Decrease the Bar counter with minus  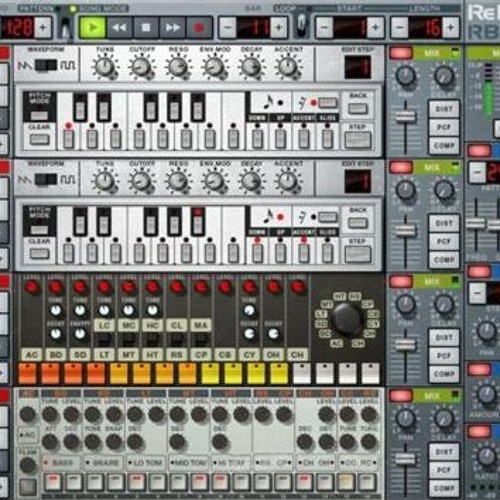click(x=228, y=27)
